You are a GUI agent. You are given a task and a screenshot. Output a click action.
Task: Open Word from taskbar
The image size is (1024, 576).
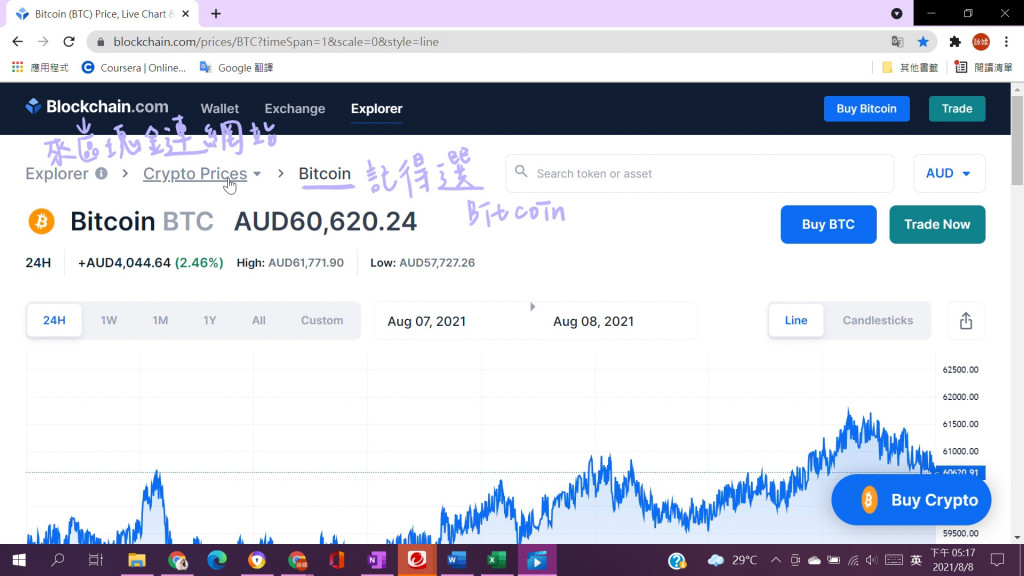(x=456, y=560)
